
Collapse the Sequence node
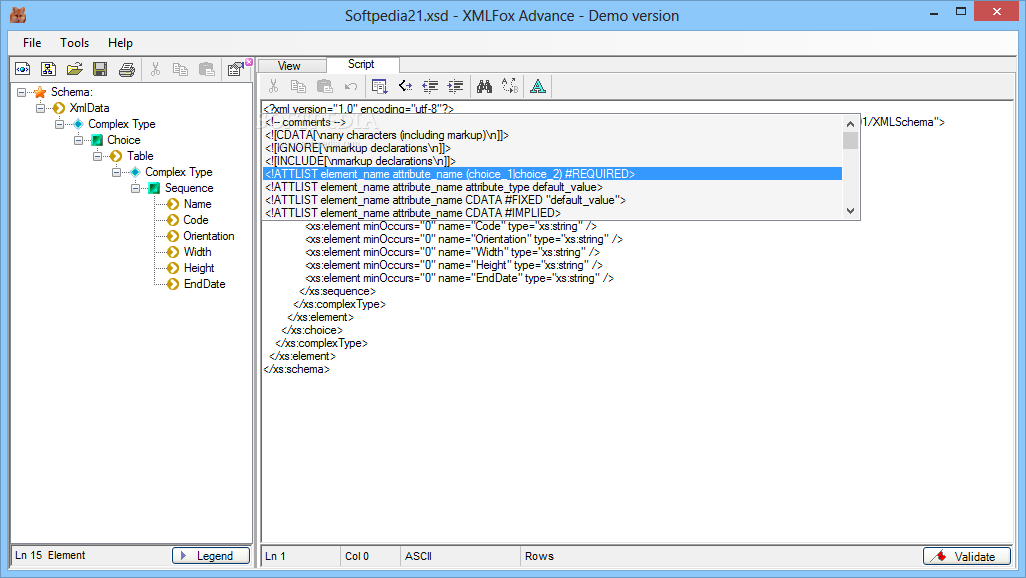click(x=135, y=188)
